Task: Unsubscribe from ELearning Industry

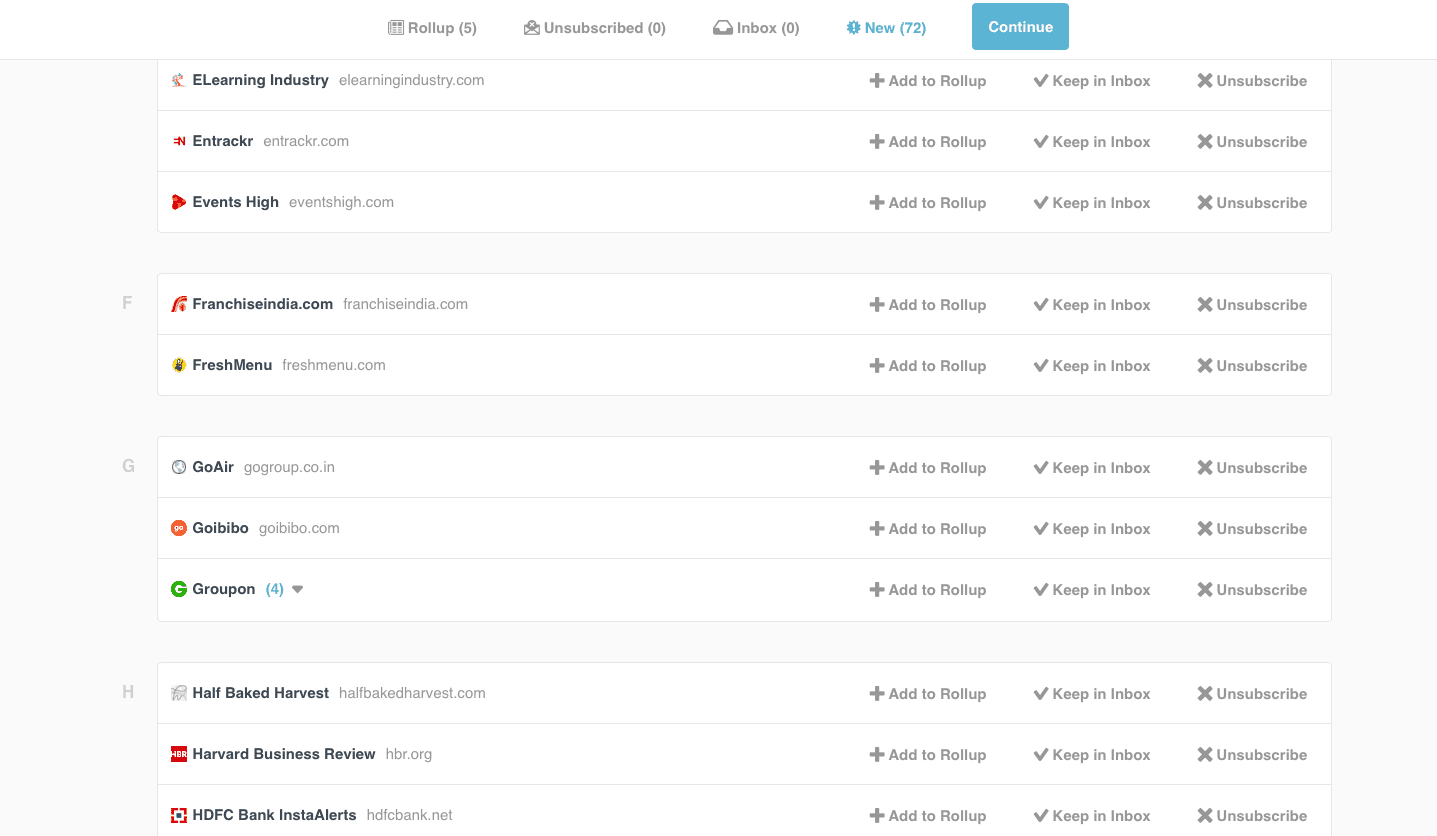Action: pyautogui.click(x=1252, y=81)
